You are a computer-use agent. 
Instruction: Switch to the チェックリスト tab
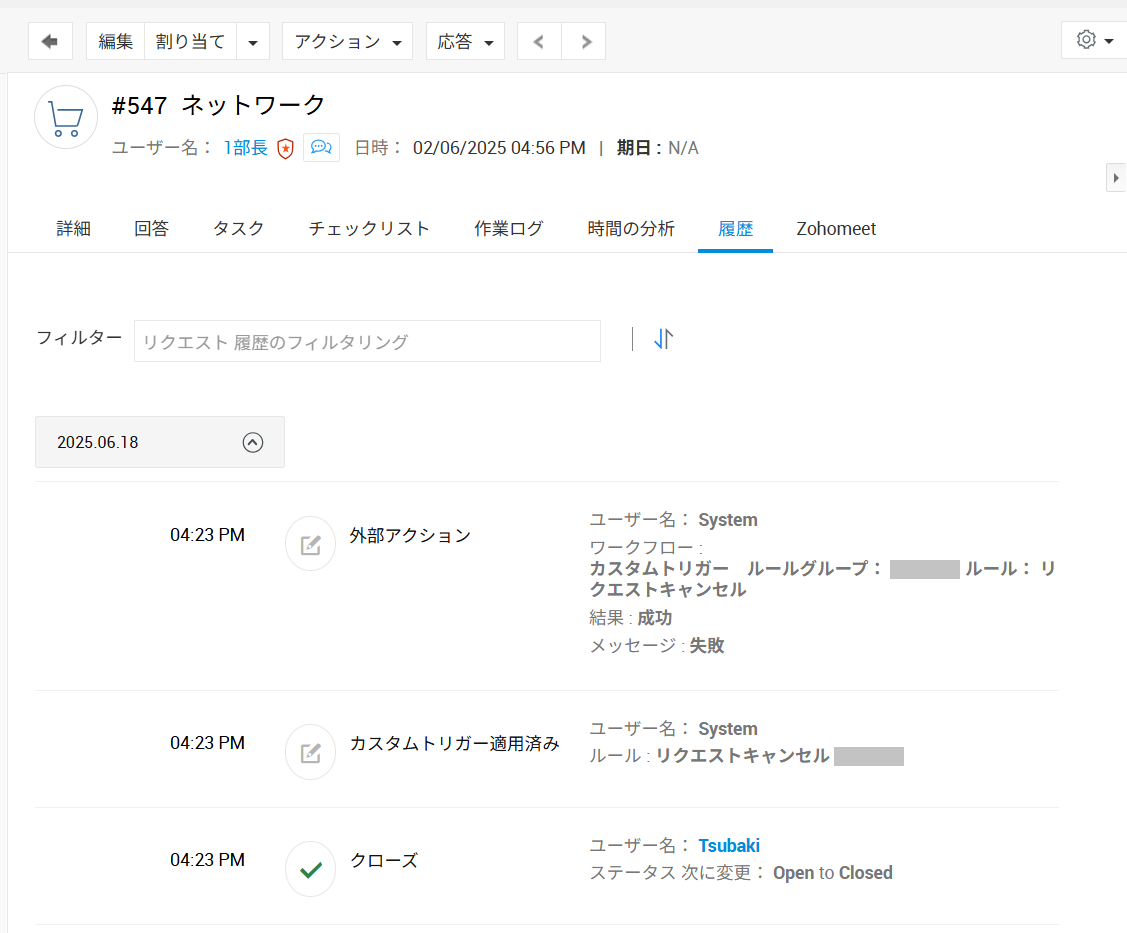coord(369,229)
